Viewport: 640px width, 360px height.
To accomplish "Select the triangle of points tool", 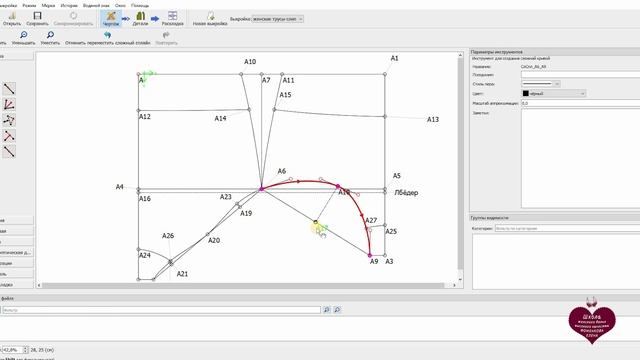I will (x=9, y=120).
